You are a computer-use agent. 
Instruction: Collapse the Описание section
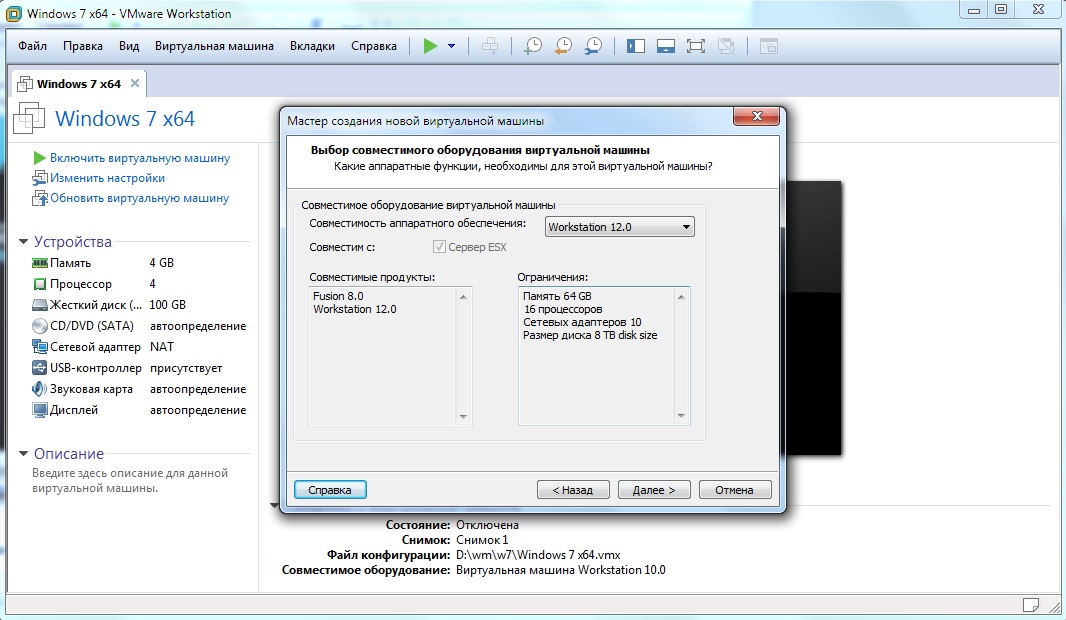pyautogui.click(x=24, y=453)
